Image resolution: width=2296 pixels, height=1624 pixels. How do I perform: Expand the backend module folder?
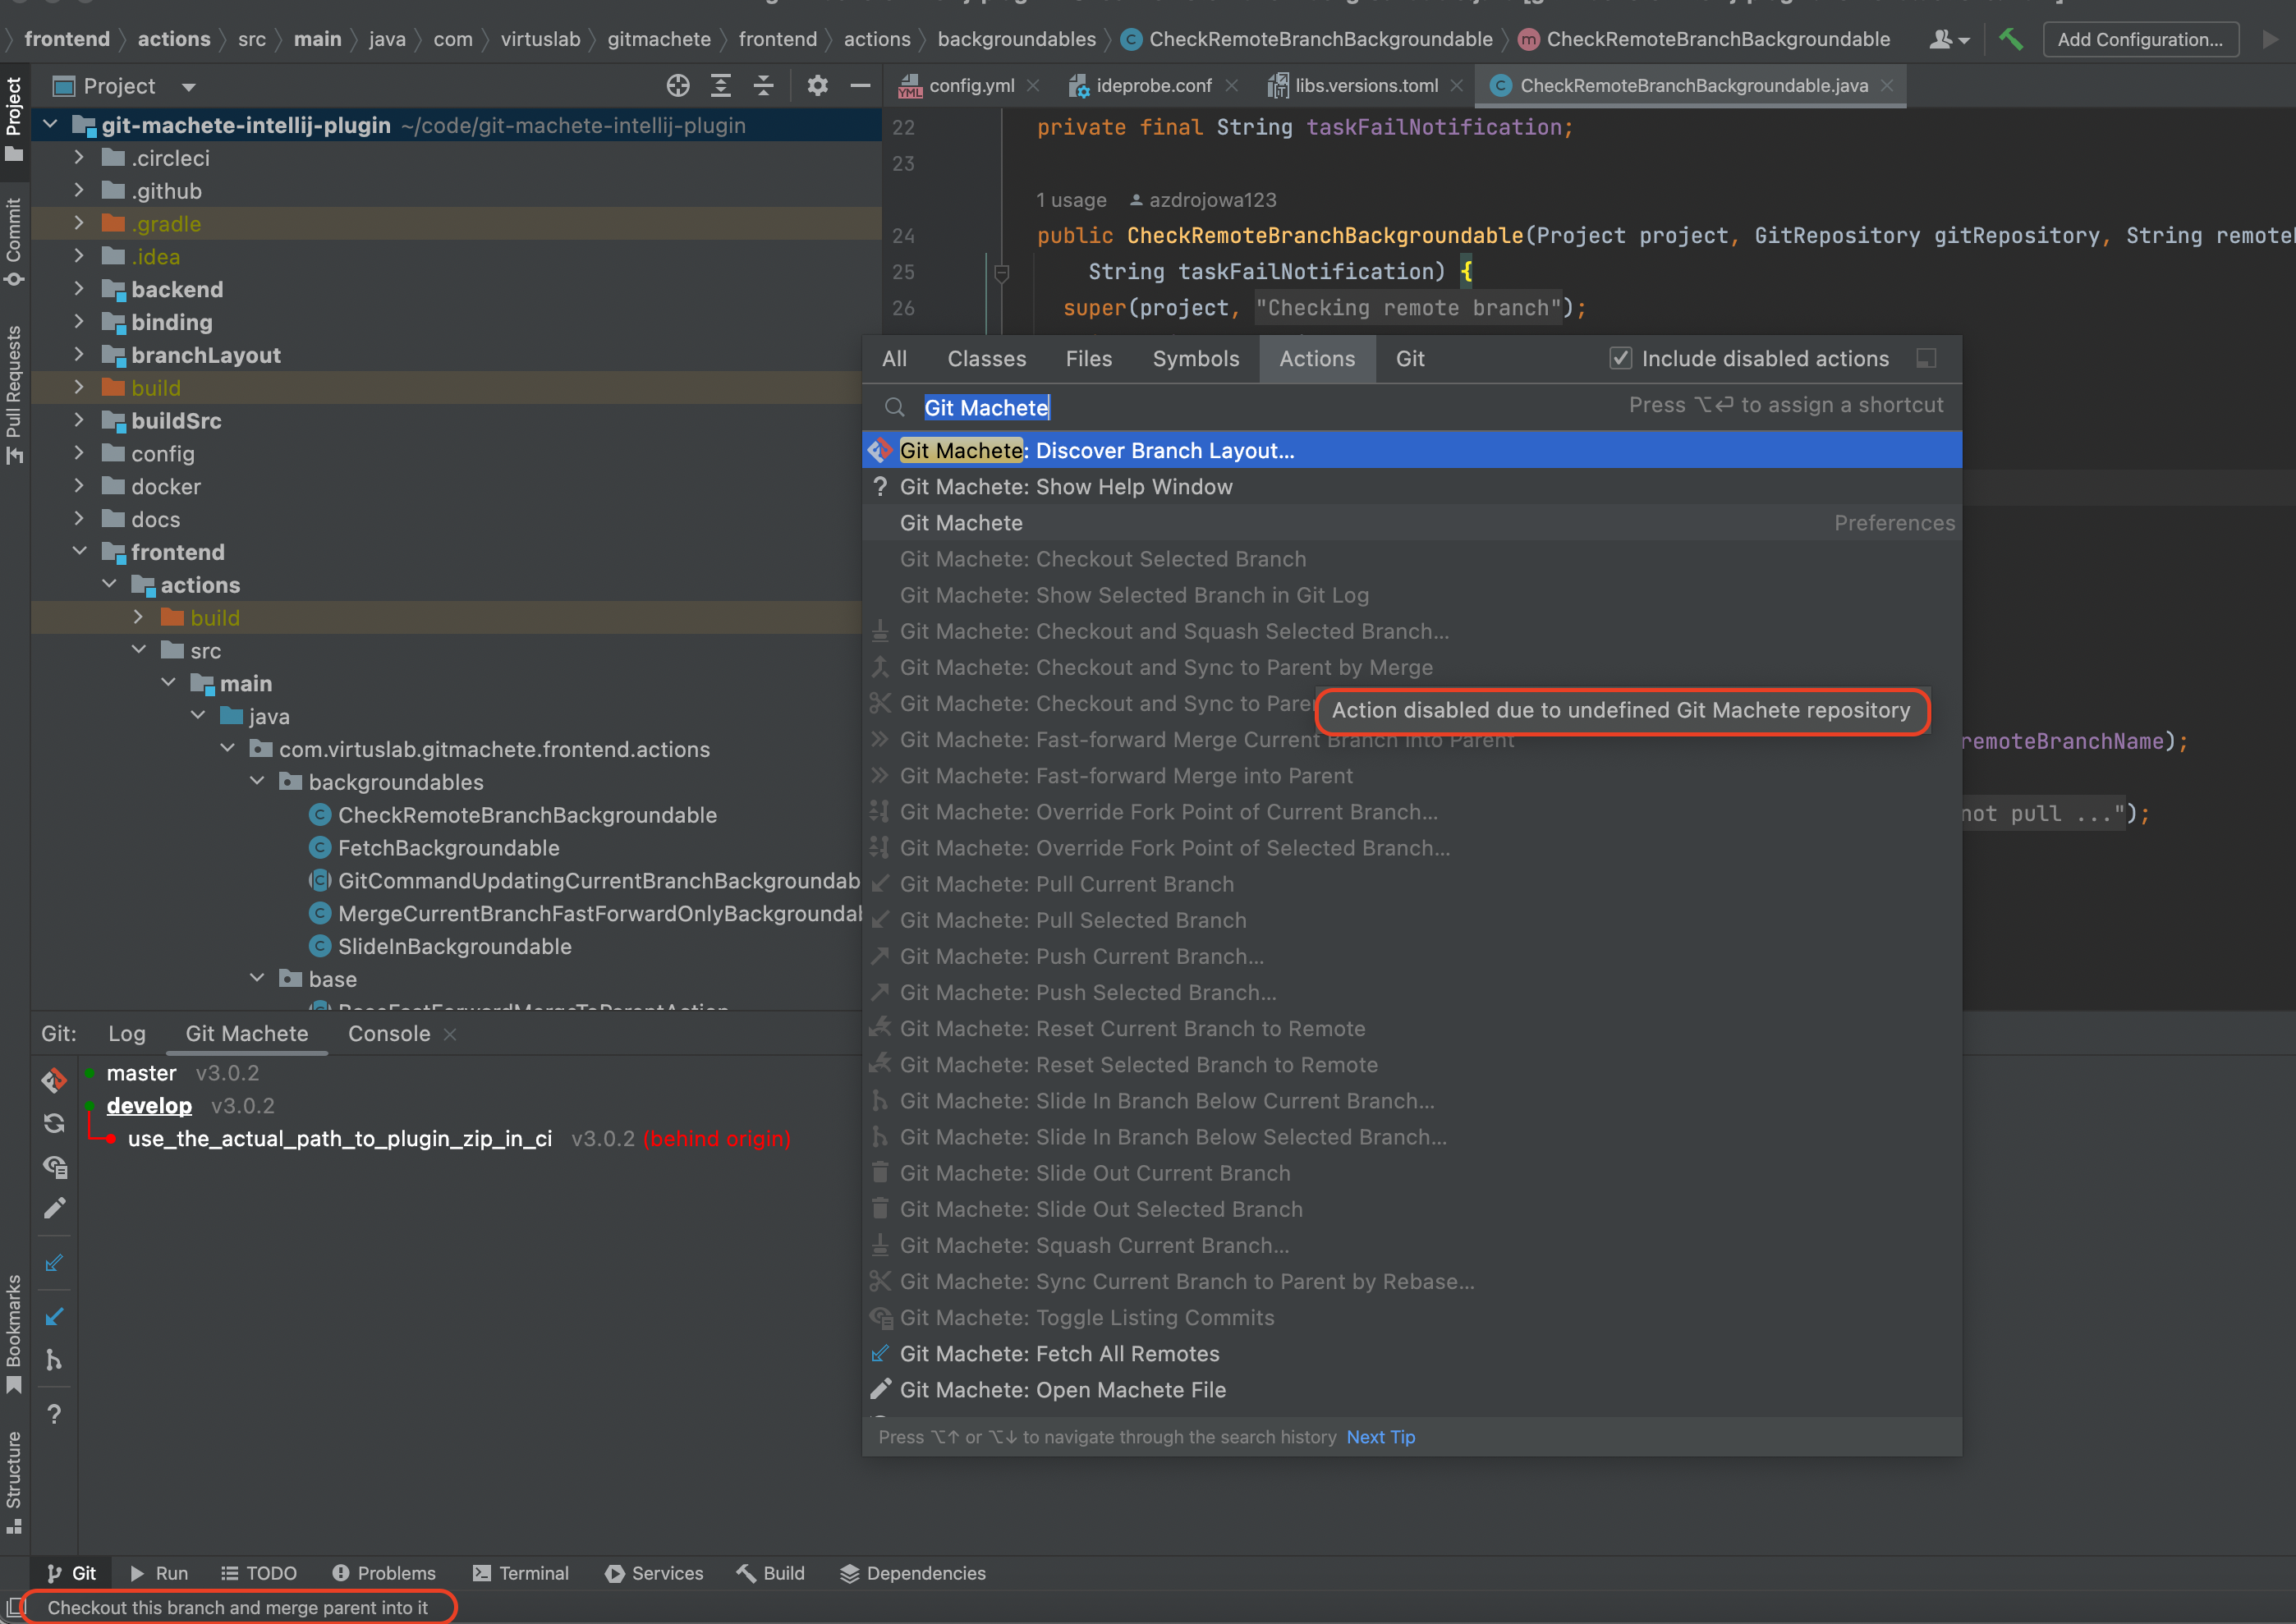tap(80, 290)
